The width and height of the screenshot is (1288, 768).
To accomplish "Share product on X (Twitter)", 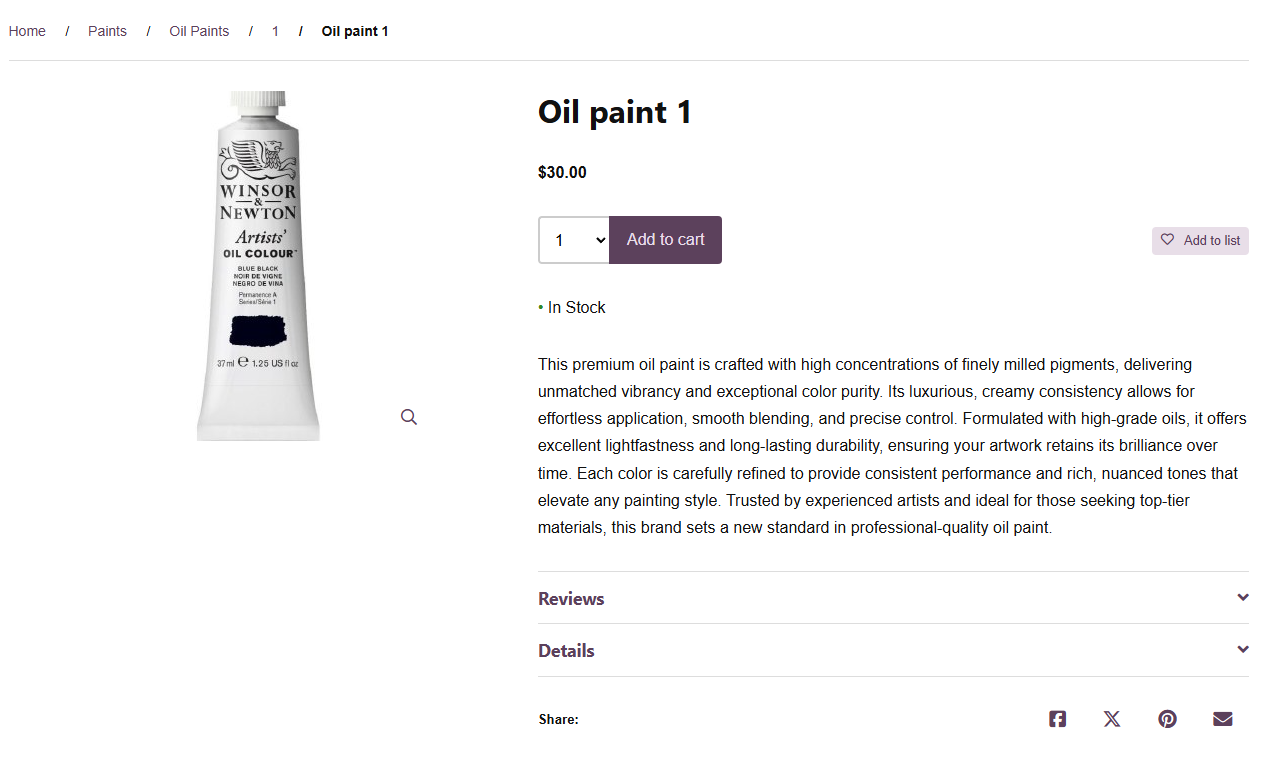I will click(x=1112, y=719).
